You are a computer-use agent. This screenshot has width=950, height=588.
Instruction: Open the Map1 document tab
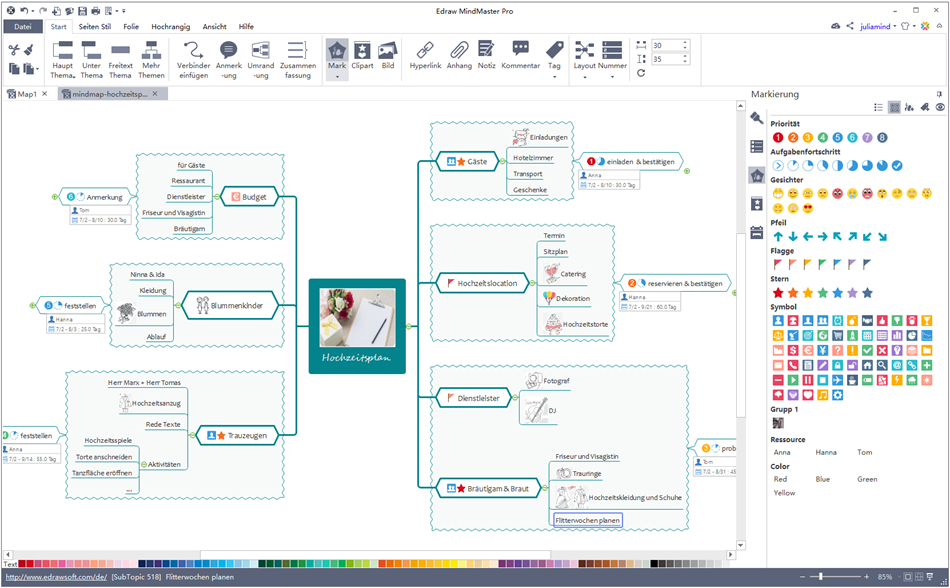tap(26, 94)
